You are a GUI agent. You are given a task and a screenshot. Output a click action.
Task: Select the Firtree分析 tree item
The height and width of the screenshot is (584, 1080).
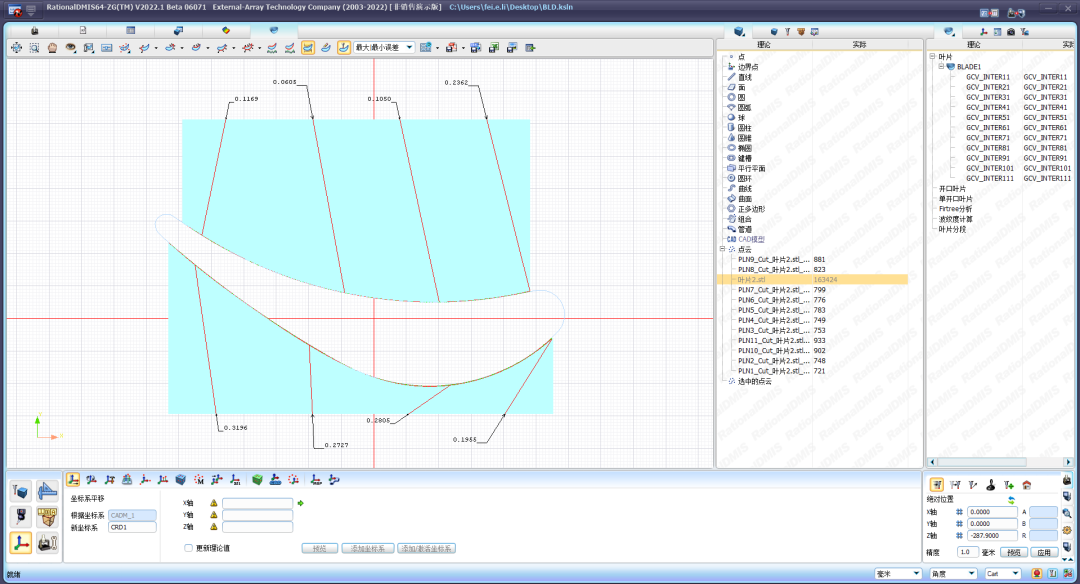coord(955,208)
